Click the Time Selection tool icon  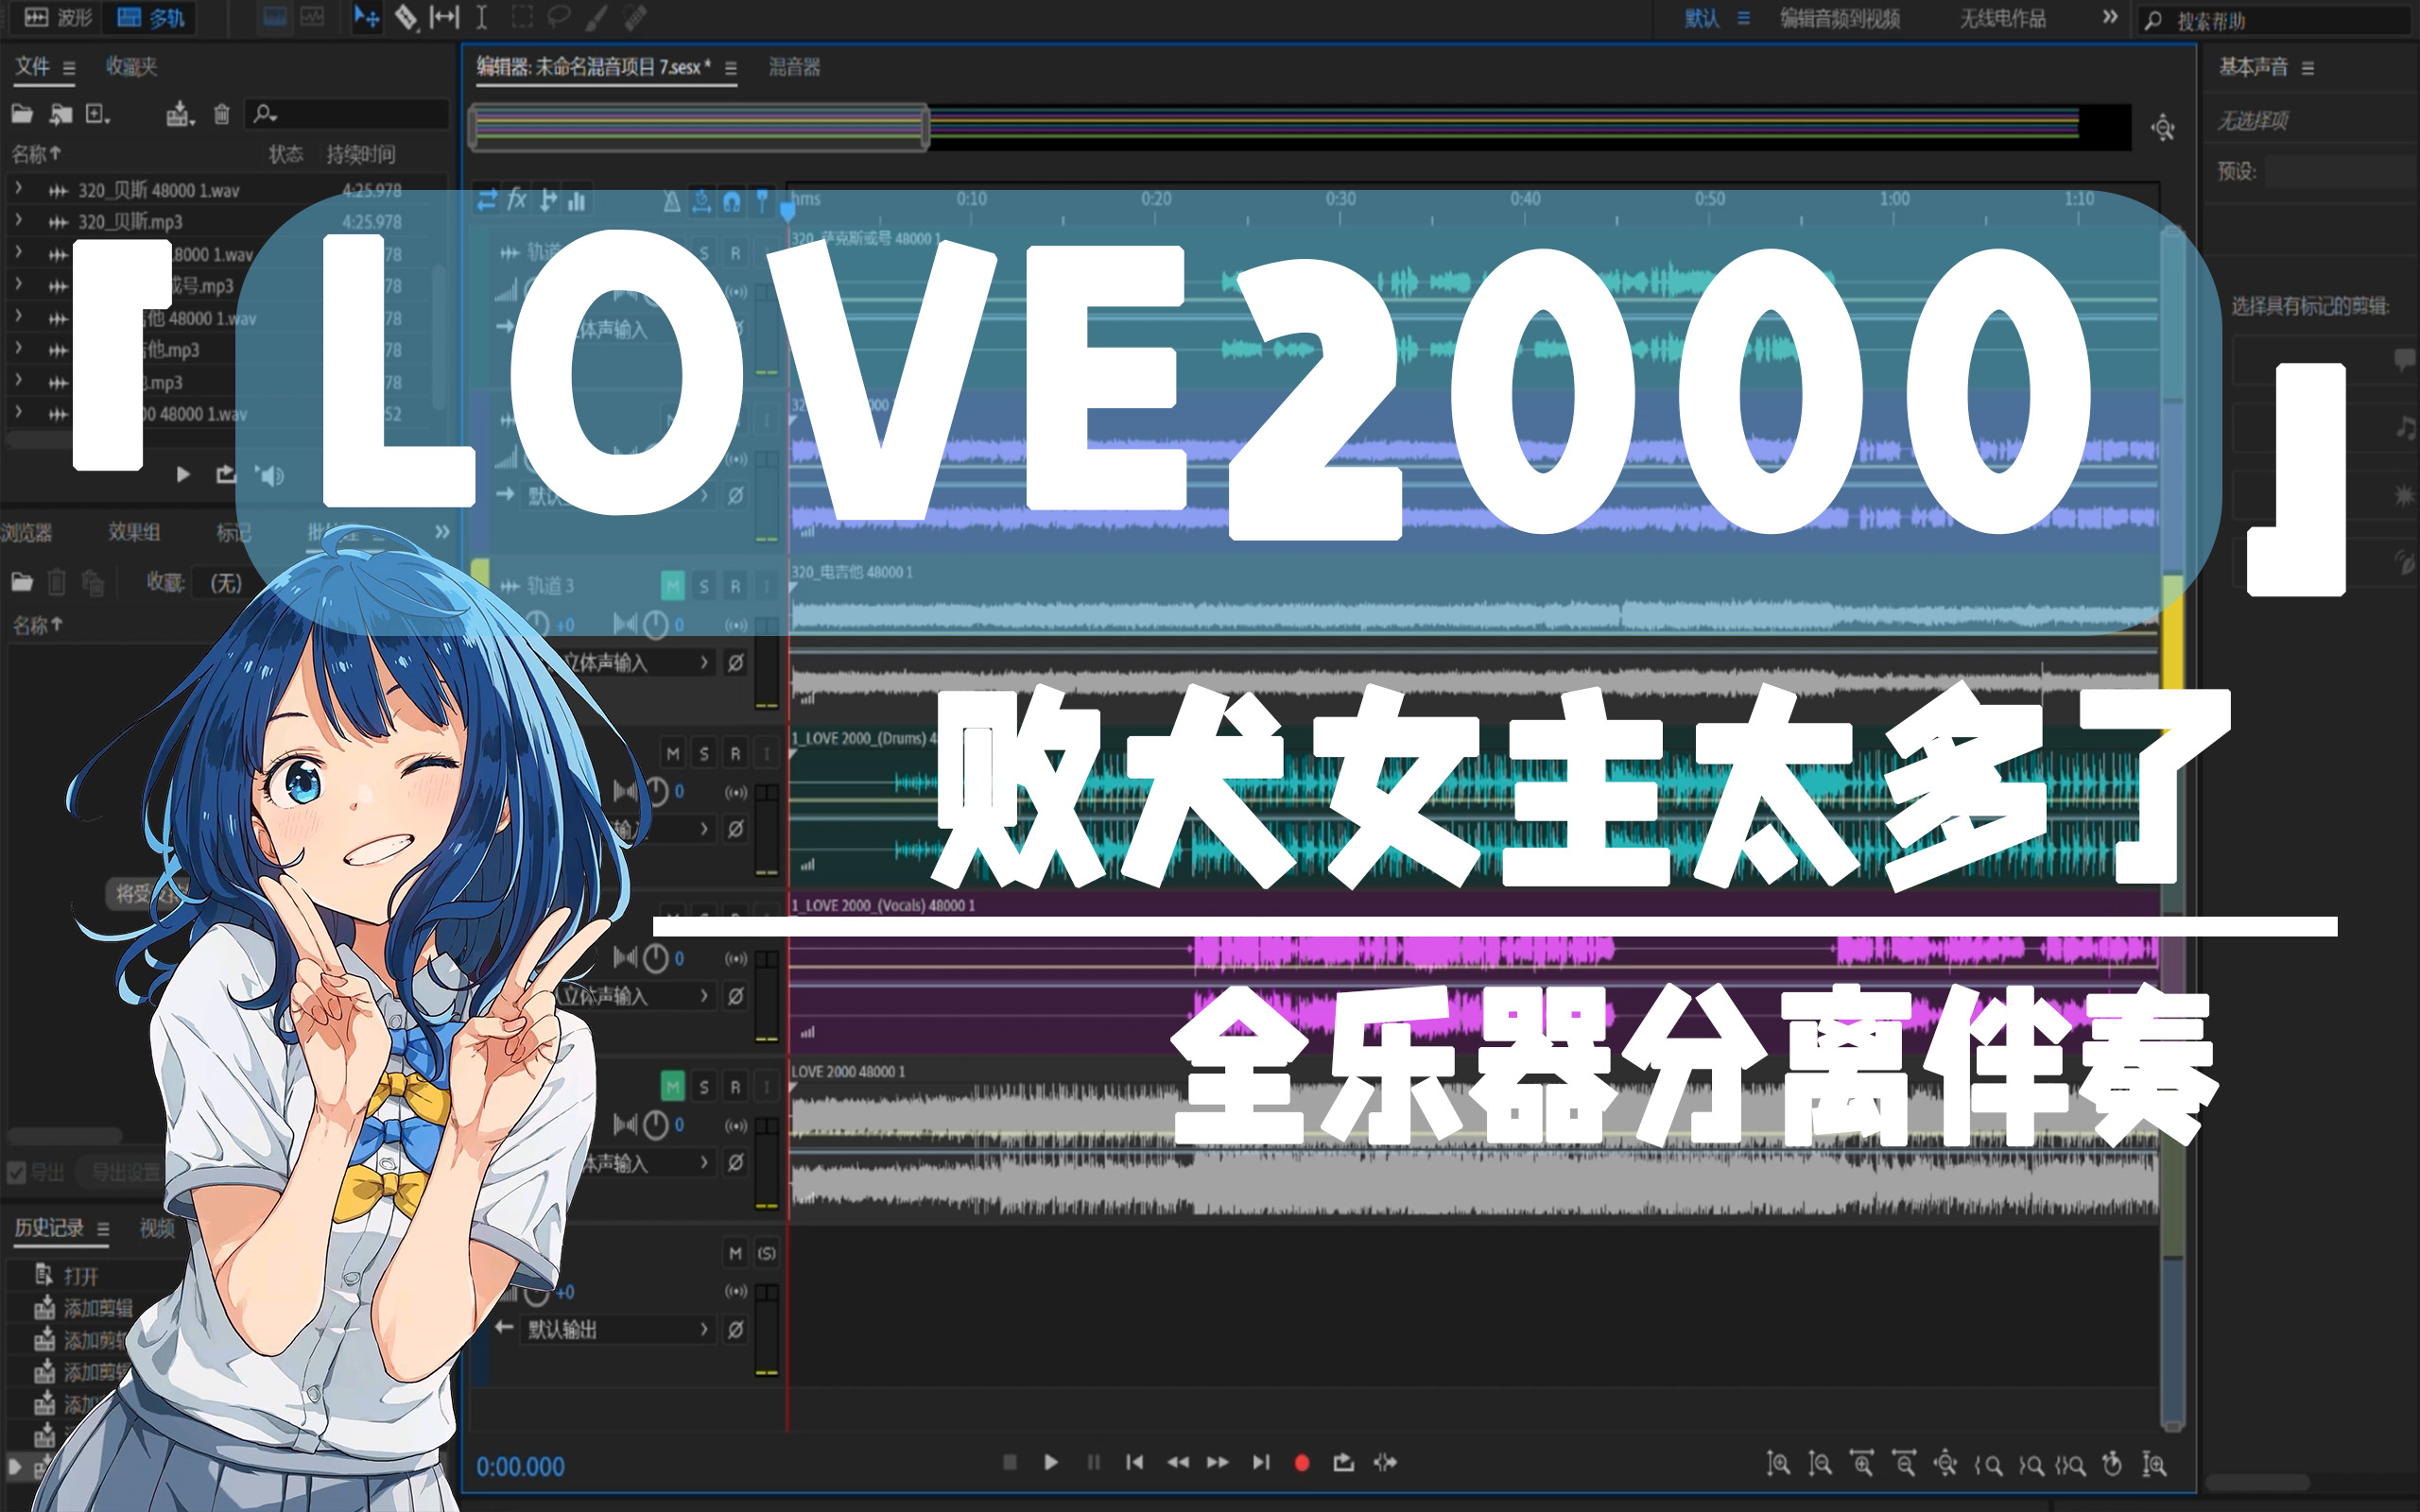(481, 17)
